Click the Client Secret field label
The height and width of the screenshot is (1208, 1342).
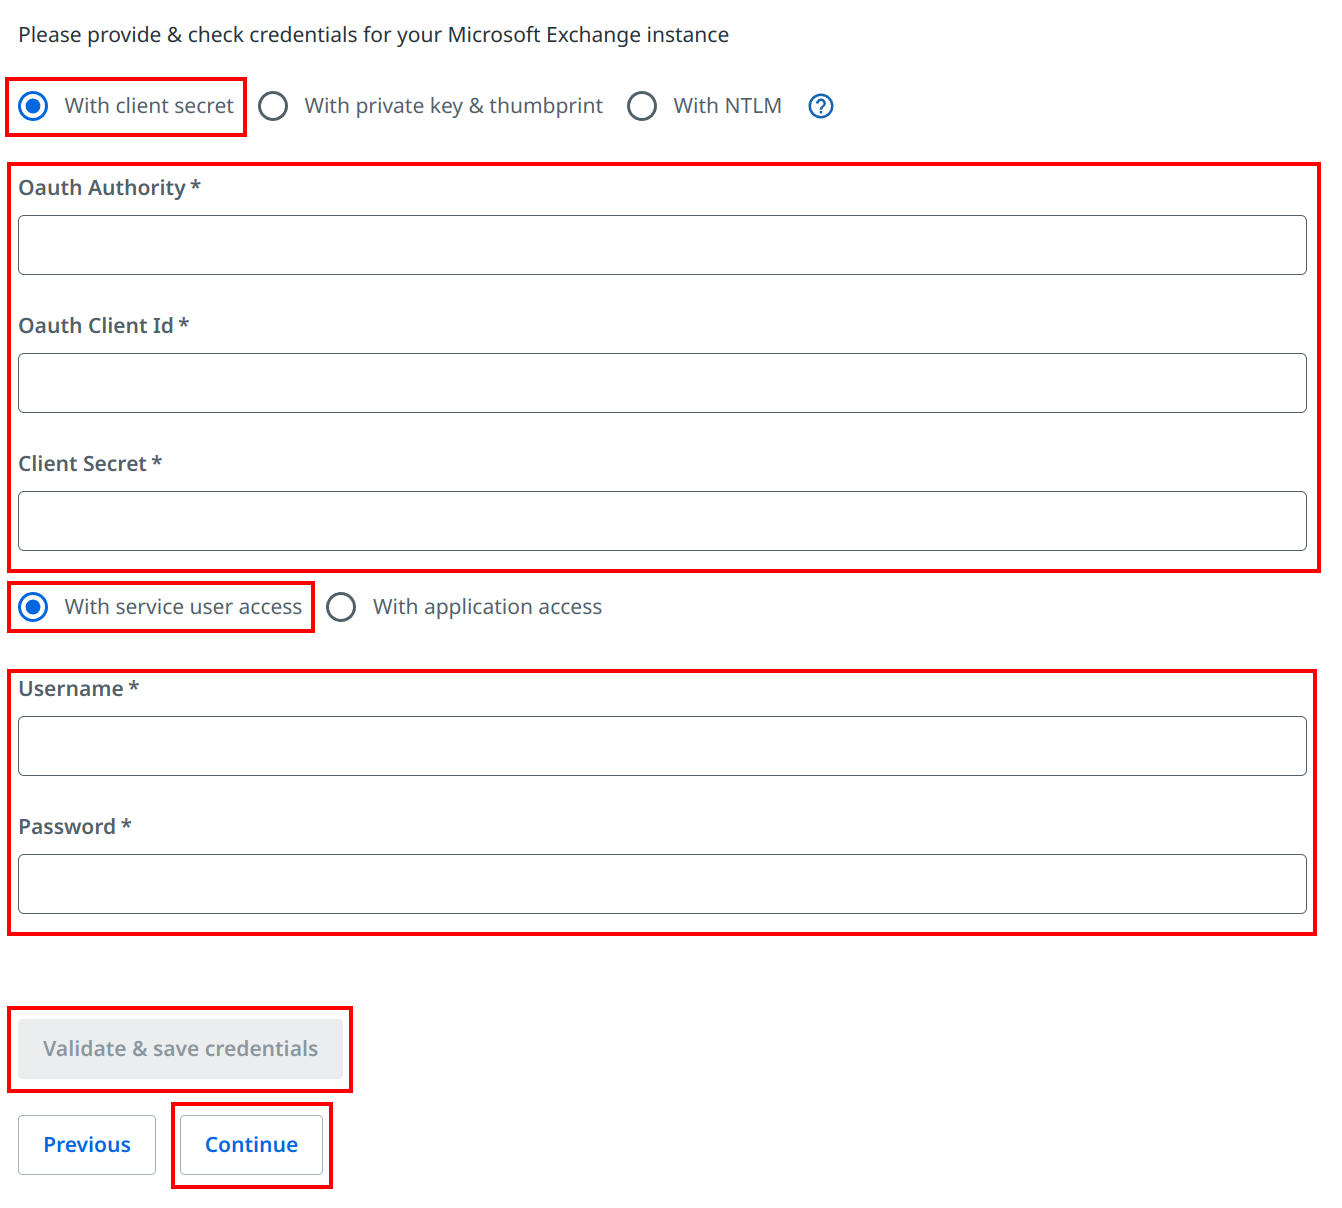coord(83,464)
